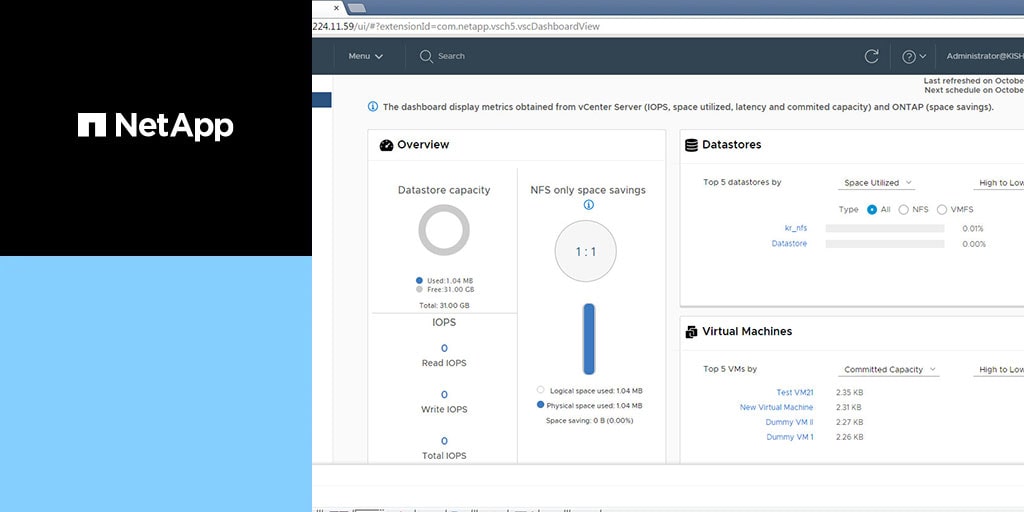Screen dimensions: 1024x512
Task: Open the kr_nfs datastore link
Action: [795, 228]
